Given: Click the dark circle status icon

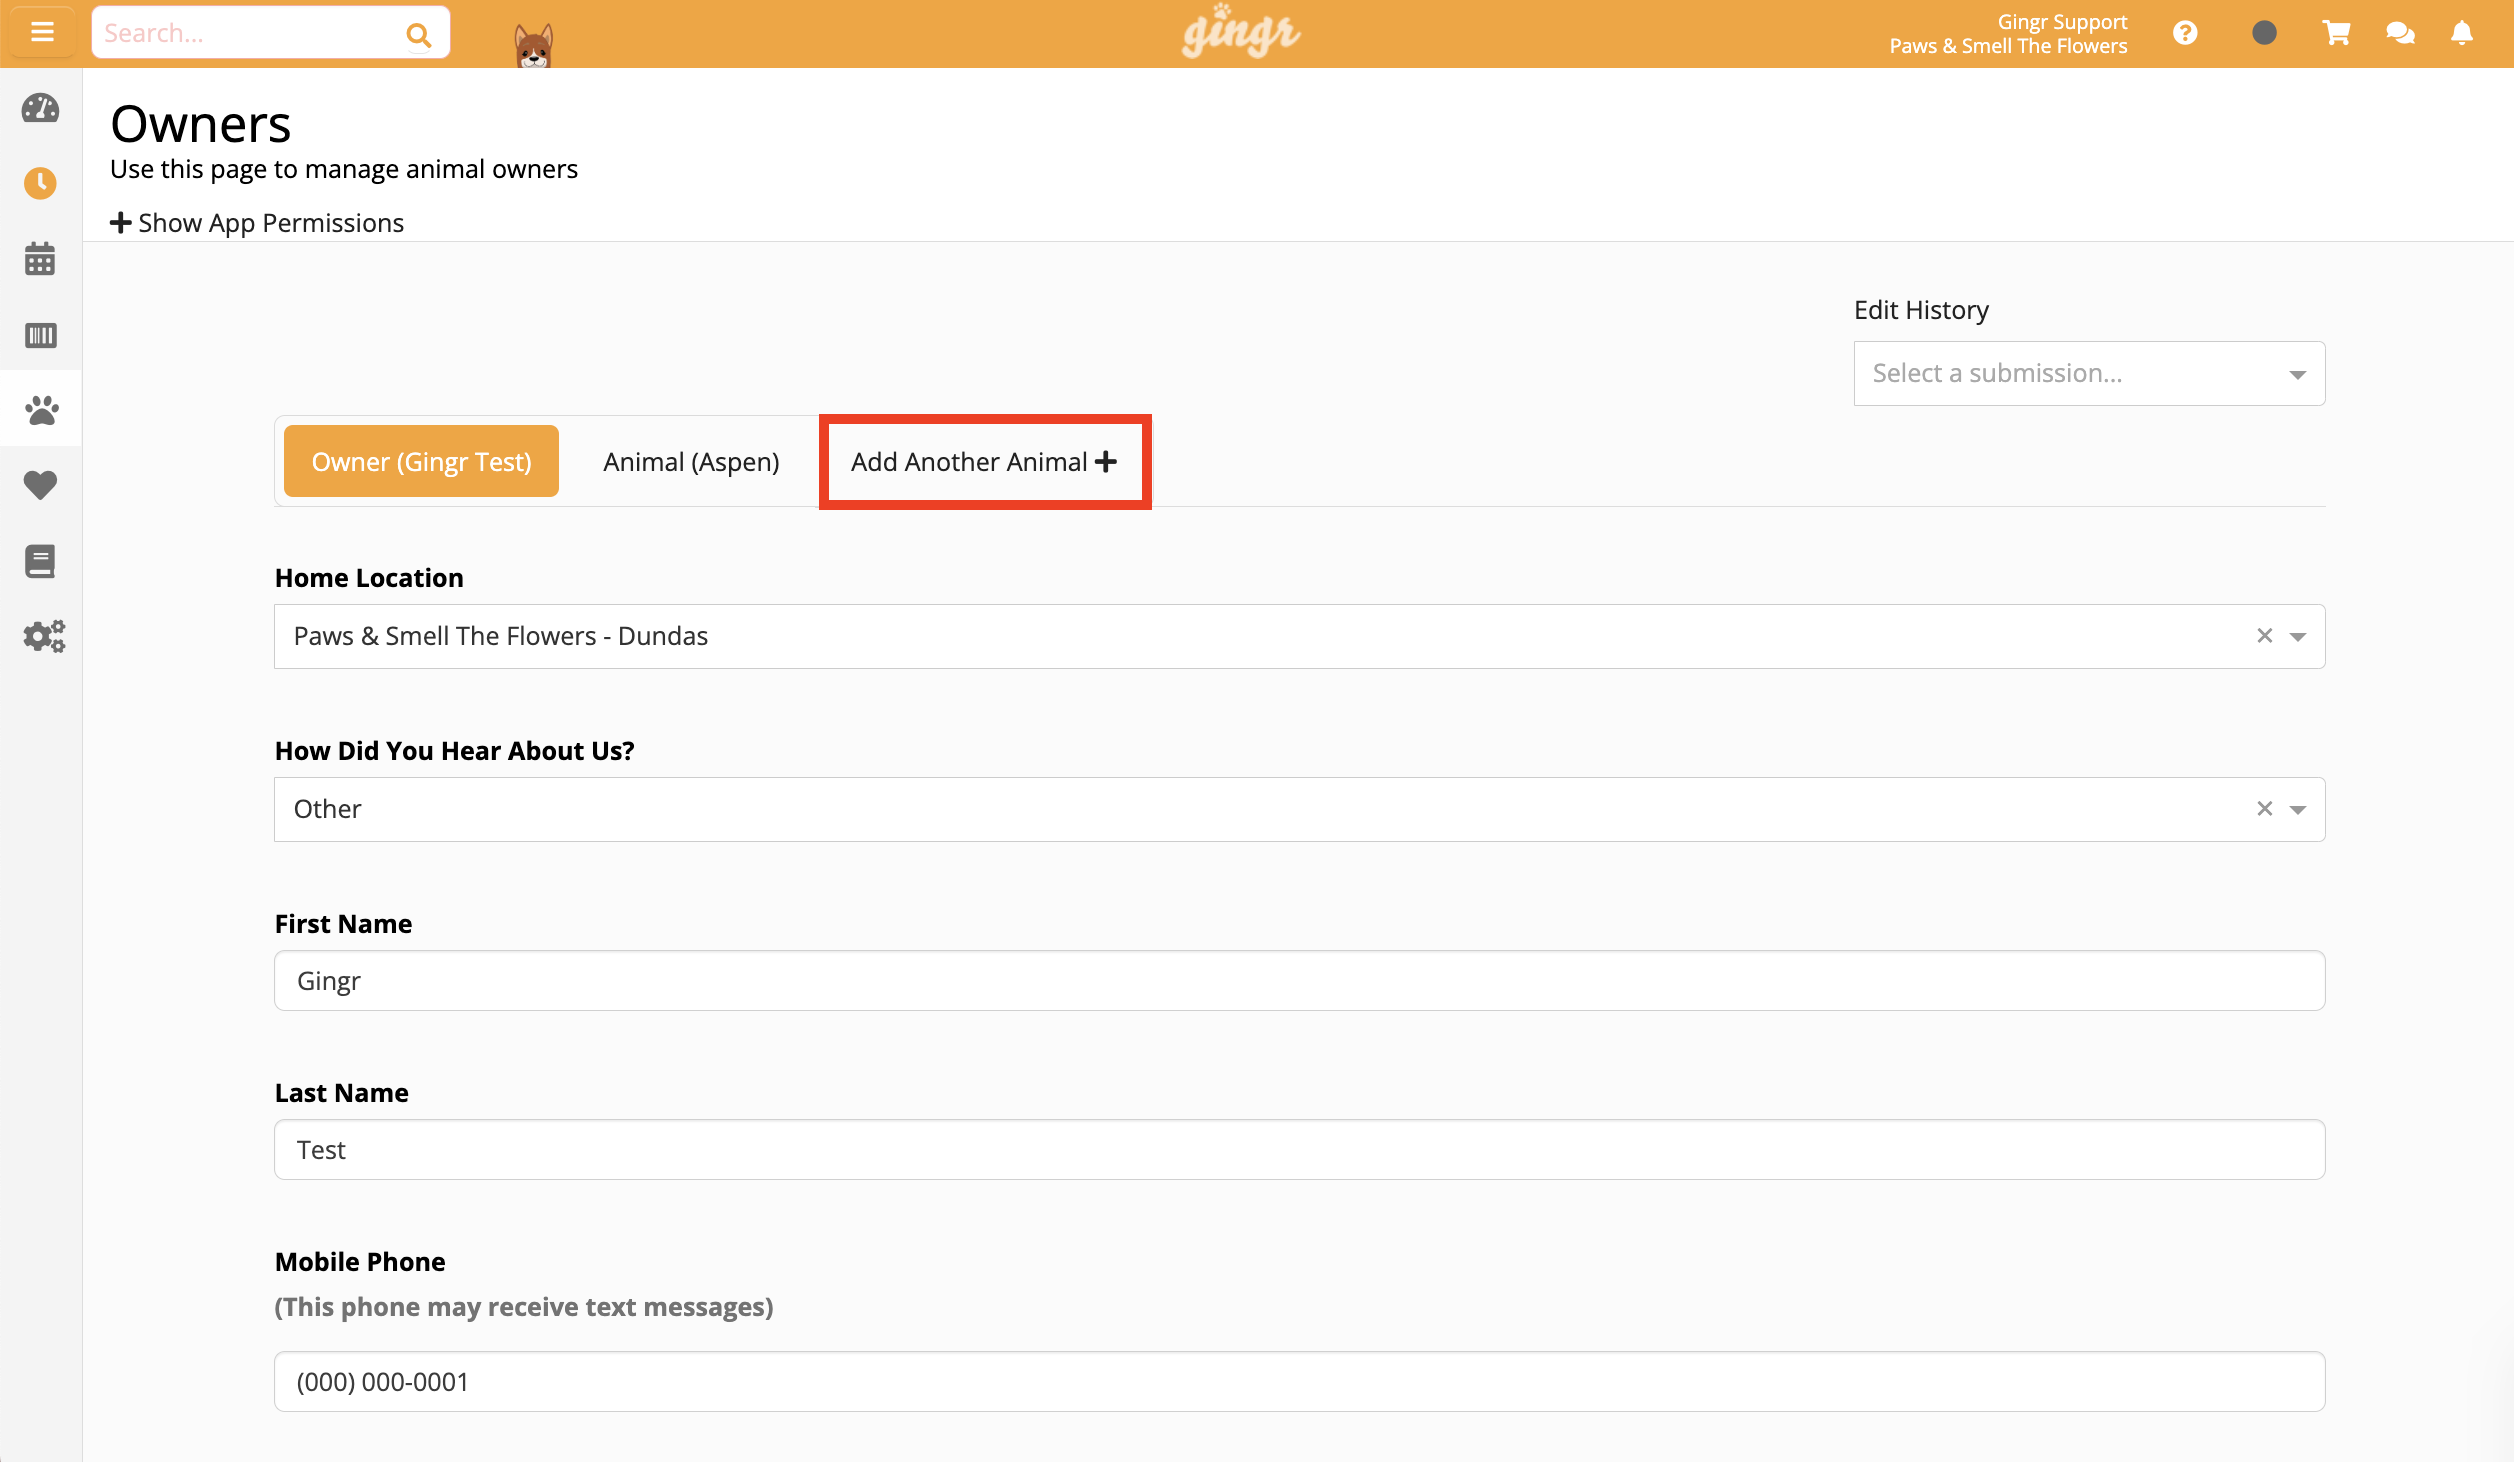Looking at the screenshot, I should (x=2264, y=33).
